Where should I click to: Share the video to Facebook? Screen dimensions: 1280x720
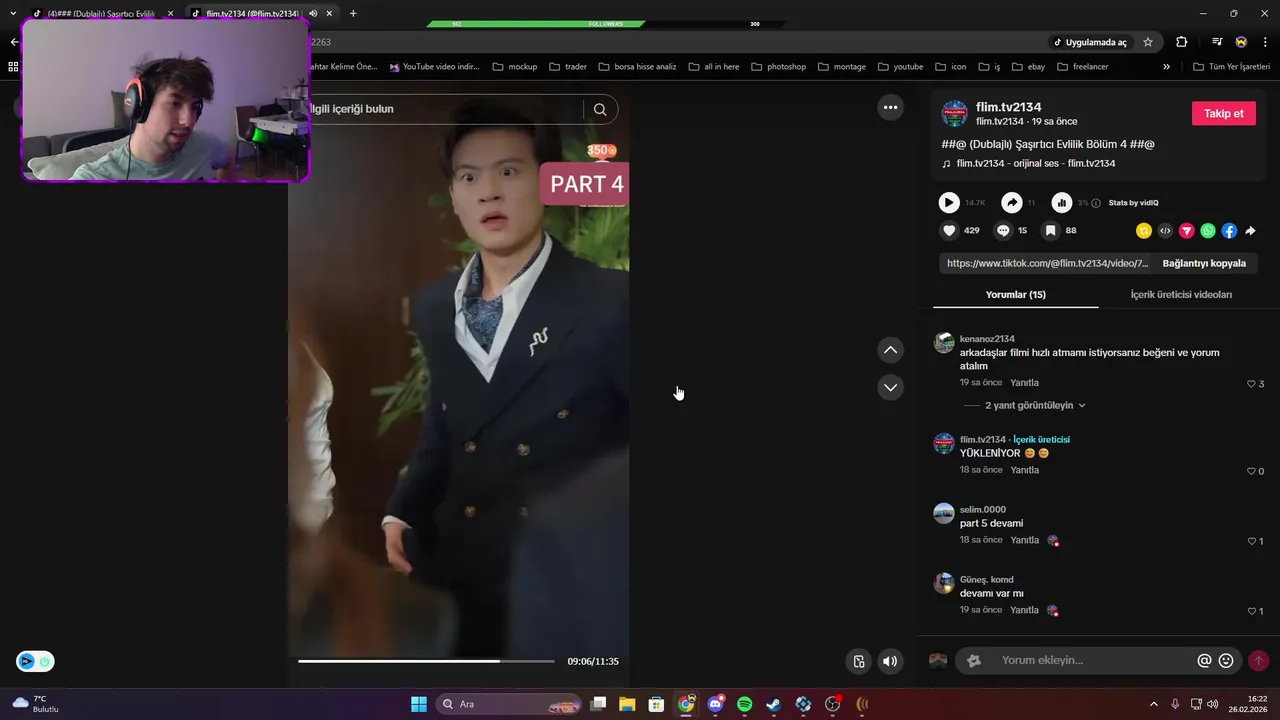click(1229, 231)
